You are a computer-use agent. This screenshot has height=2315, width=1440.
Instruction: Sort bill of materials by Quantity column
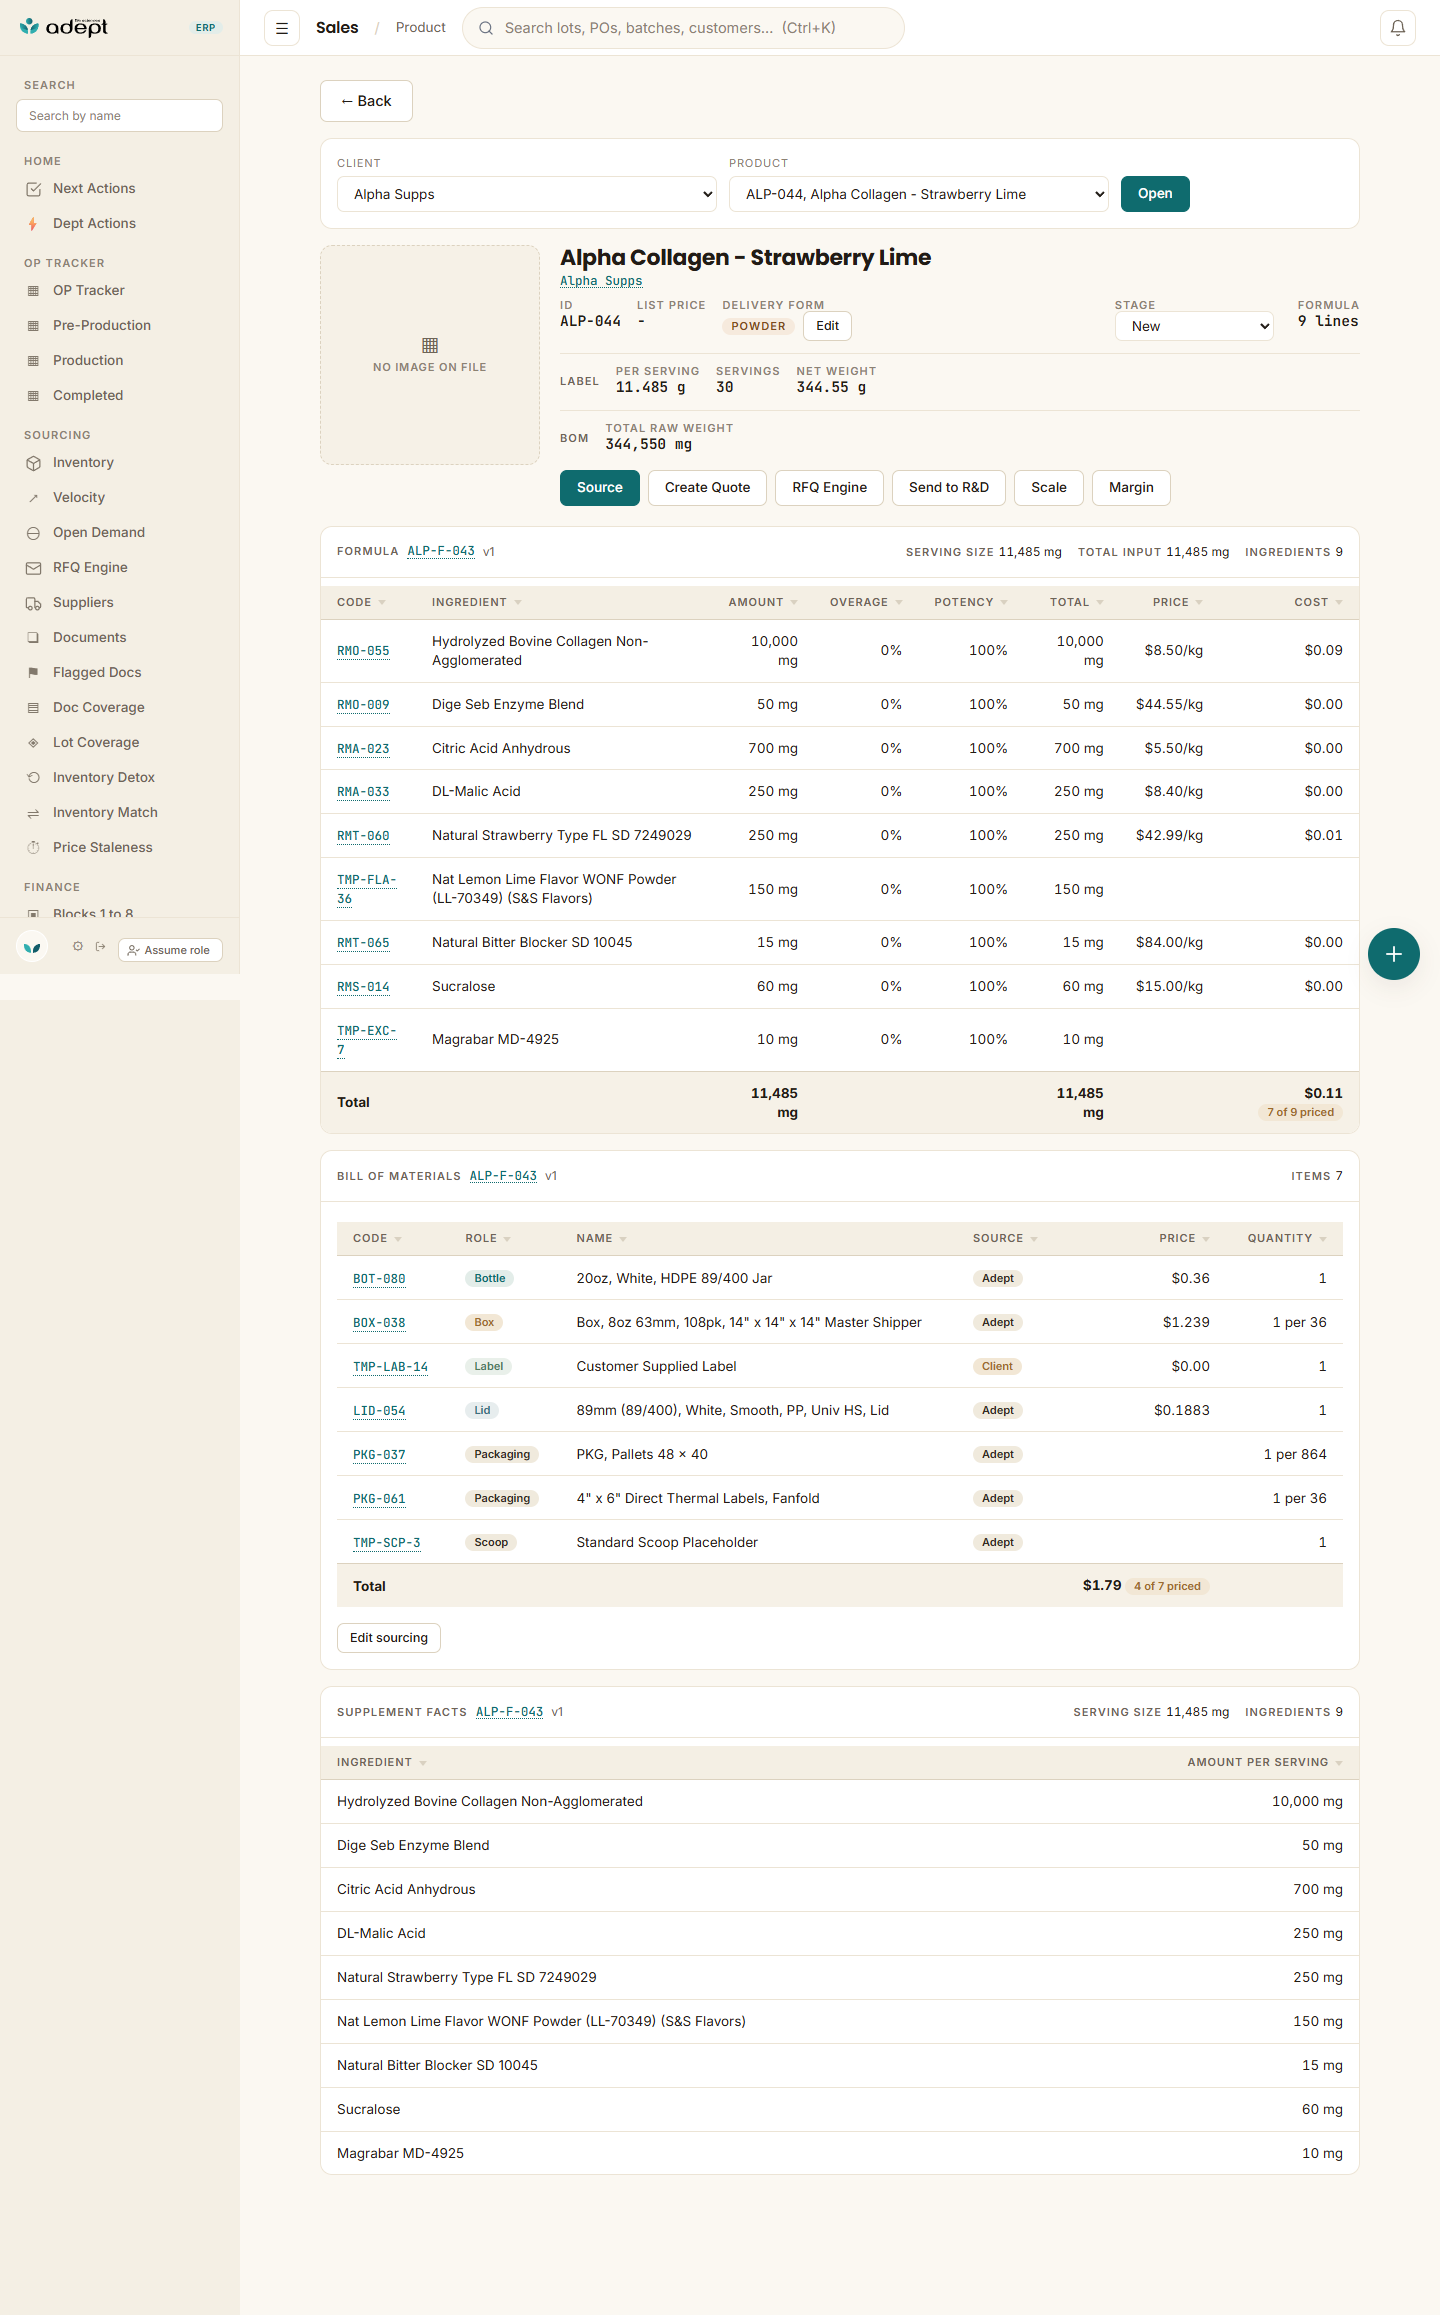click(x=1287, y=1238)
